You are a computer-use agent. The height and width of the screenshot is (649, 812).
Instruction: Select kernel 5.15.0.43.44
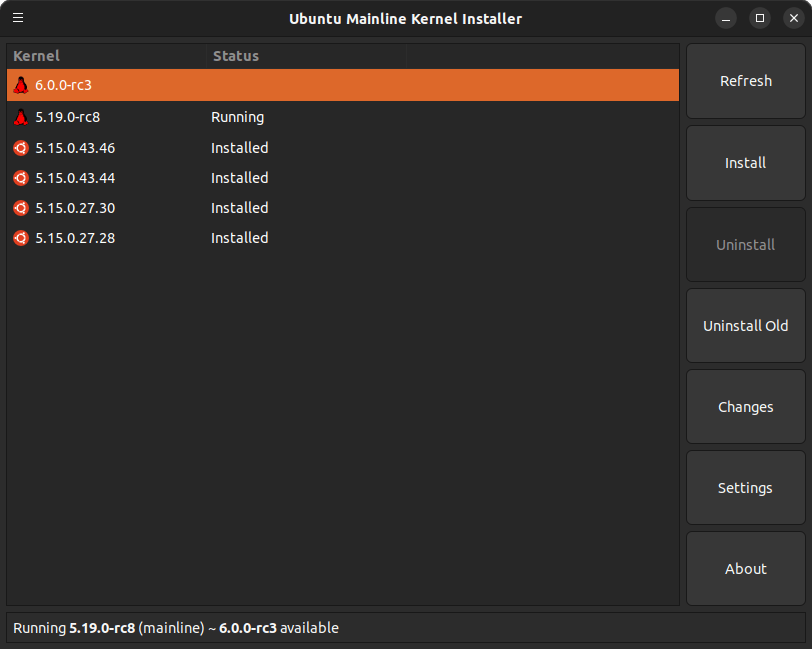click(x=343, y=178)
